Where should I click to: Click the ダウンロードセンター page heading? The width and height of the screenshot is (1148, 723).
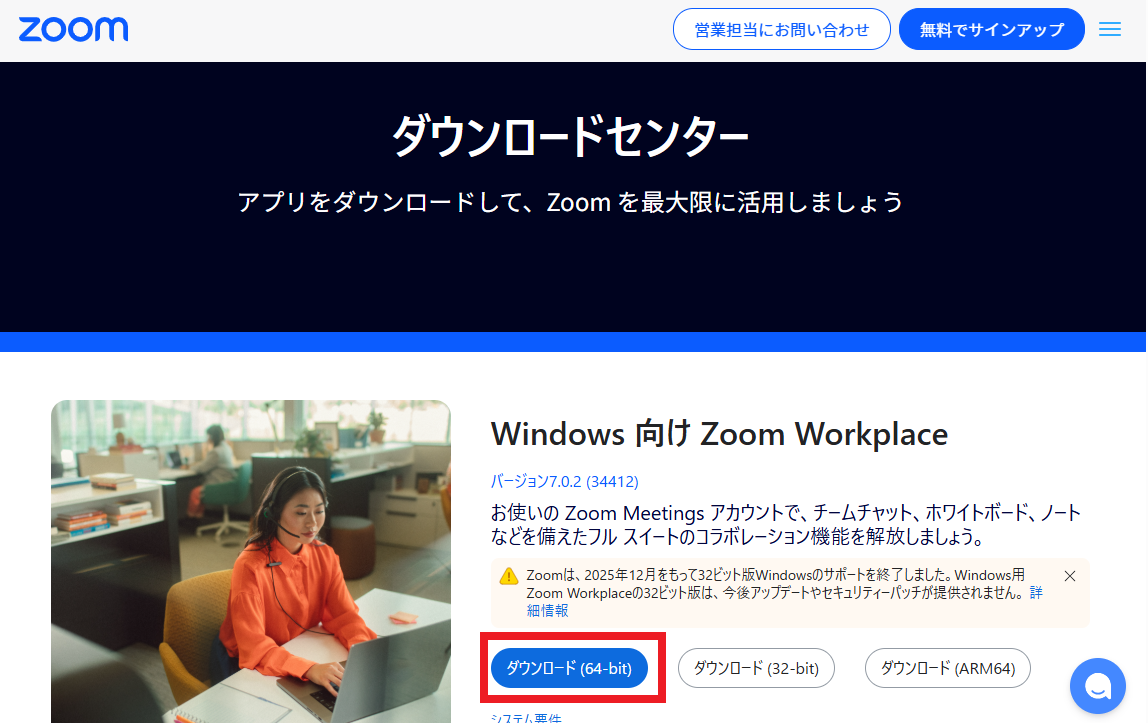click(570, 137)
